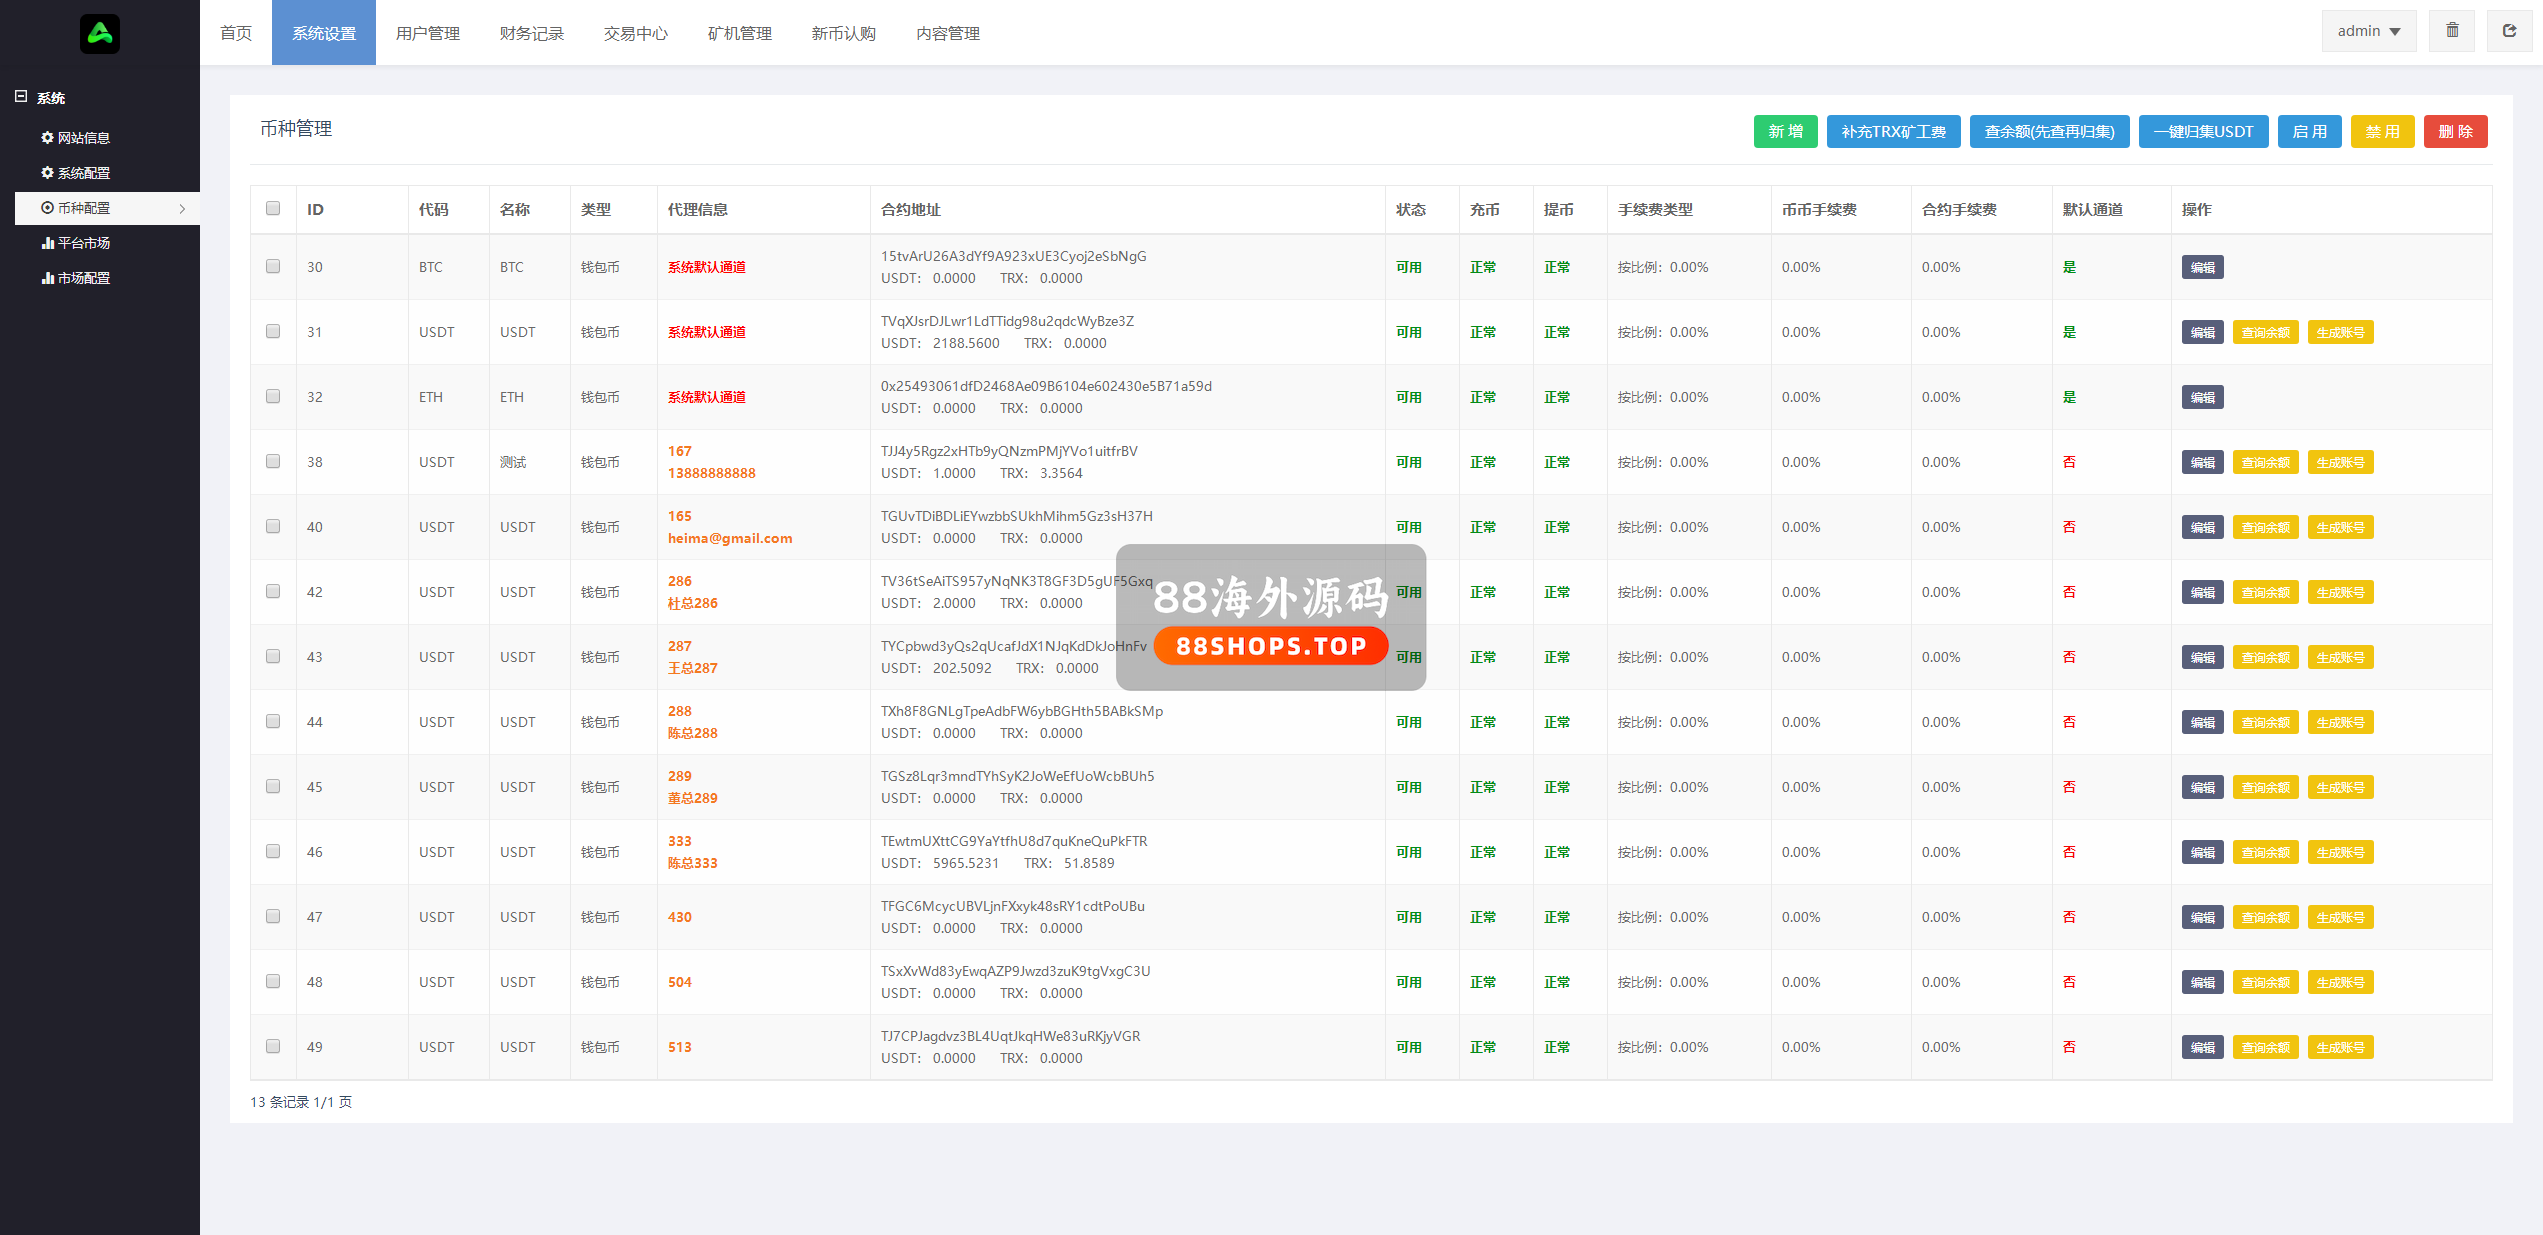Tick the checkbox for row ID 31
The width and height of the screenshot is (2543, 1235).
tap(273, 332)
